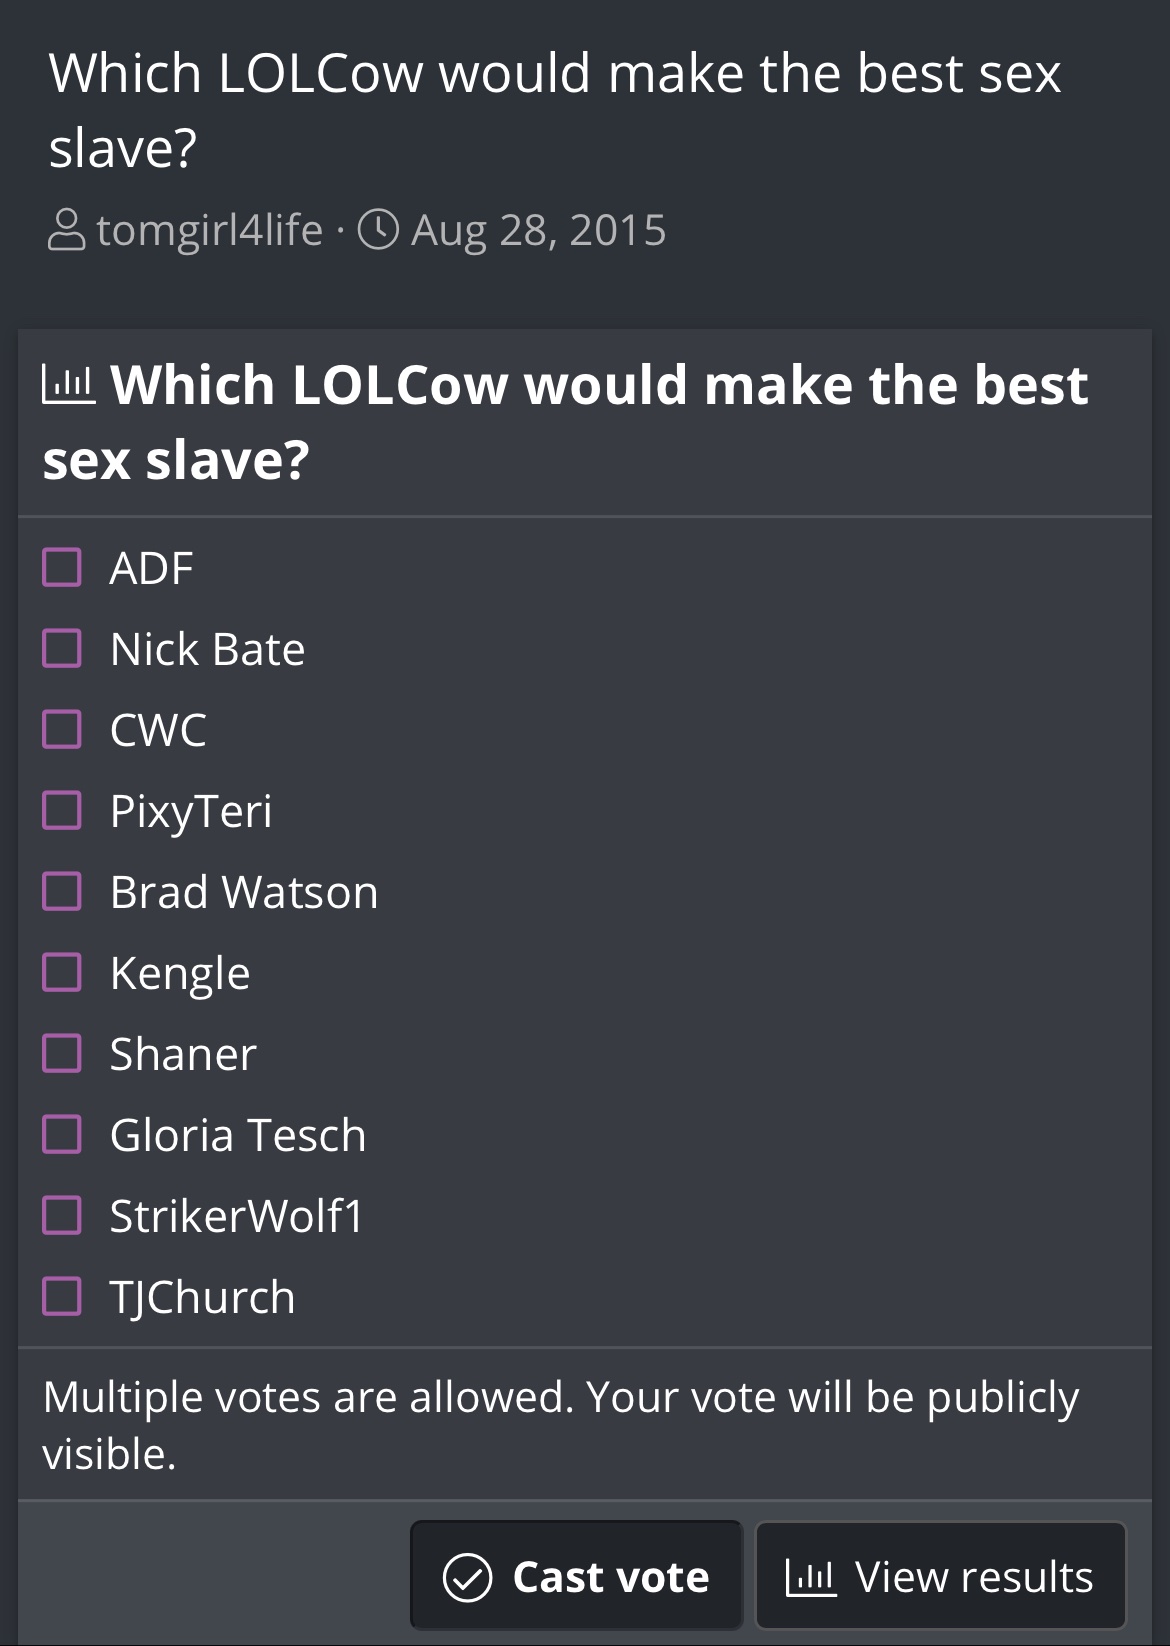Screen dimensions: 1170x1646
Task: Tick the ADF checkbox
Action: 62,567
